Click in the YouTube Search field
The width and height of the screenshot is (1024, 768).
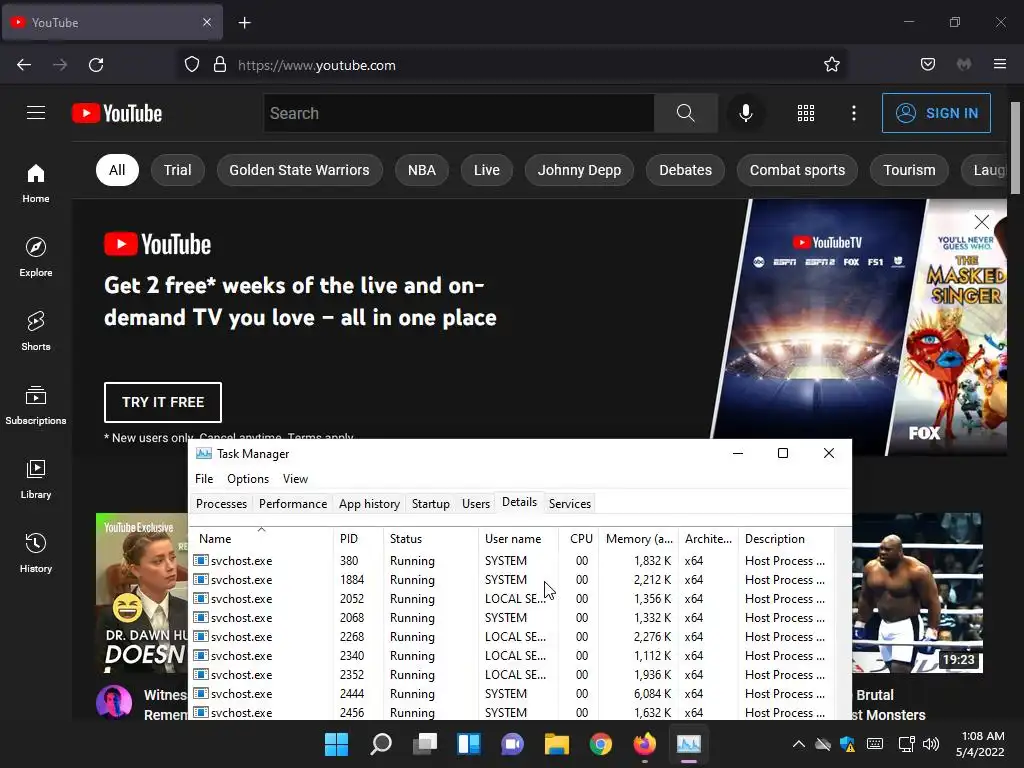458,113
